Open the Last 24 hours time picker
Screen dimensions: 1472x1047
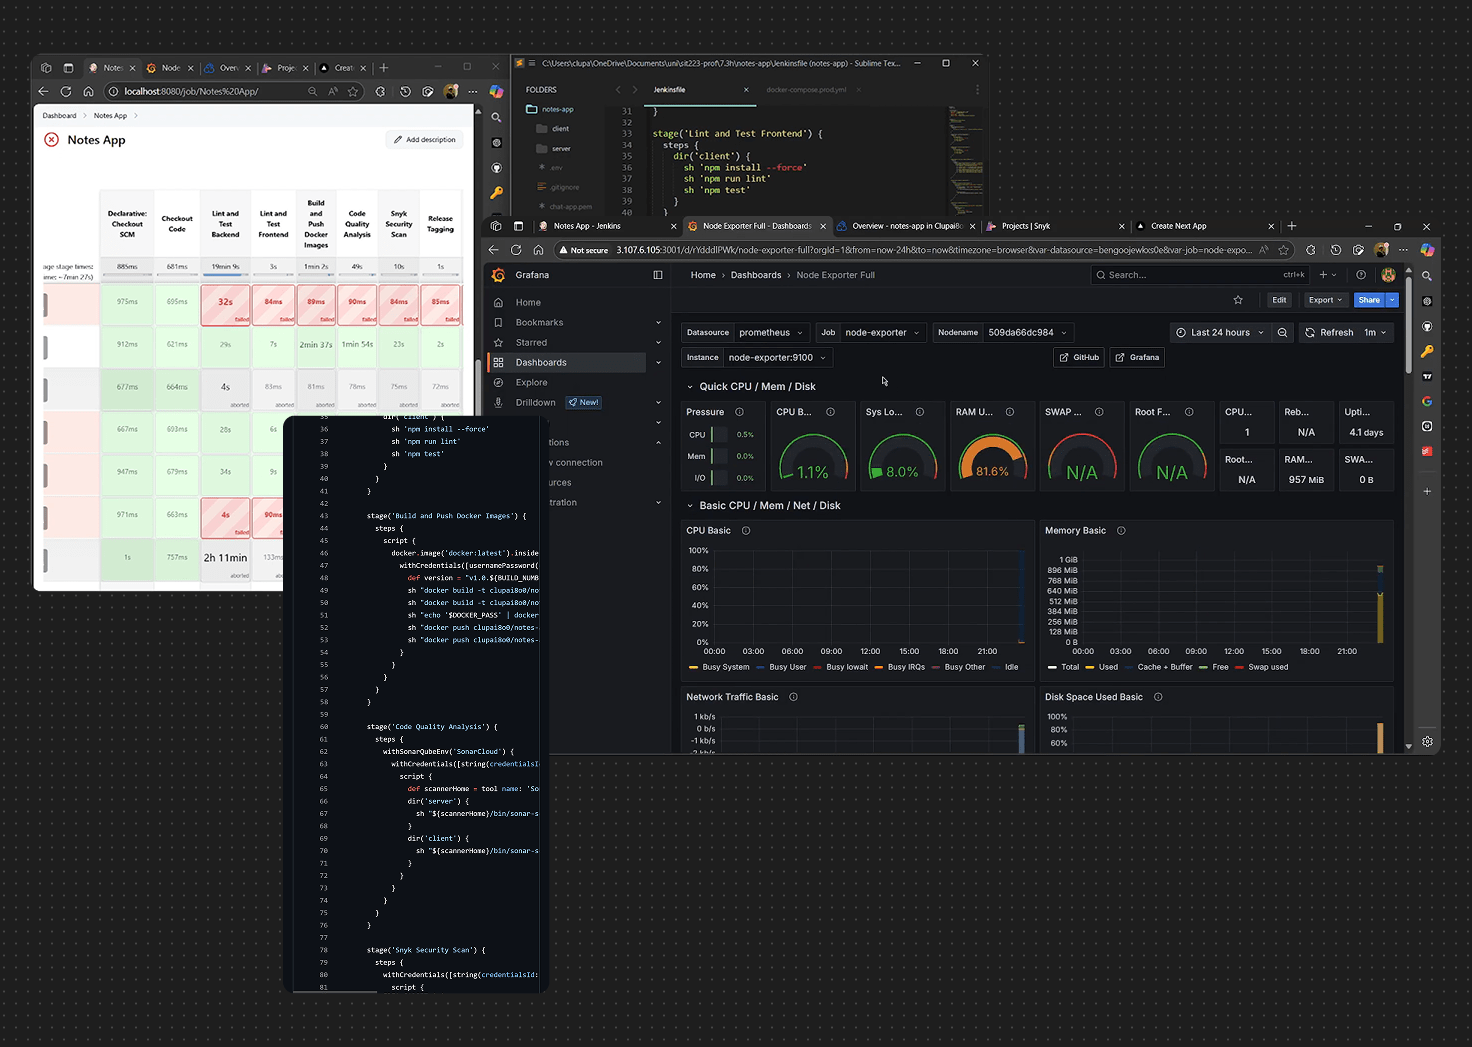tap(1220, 333)
